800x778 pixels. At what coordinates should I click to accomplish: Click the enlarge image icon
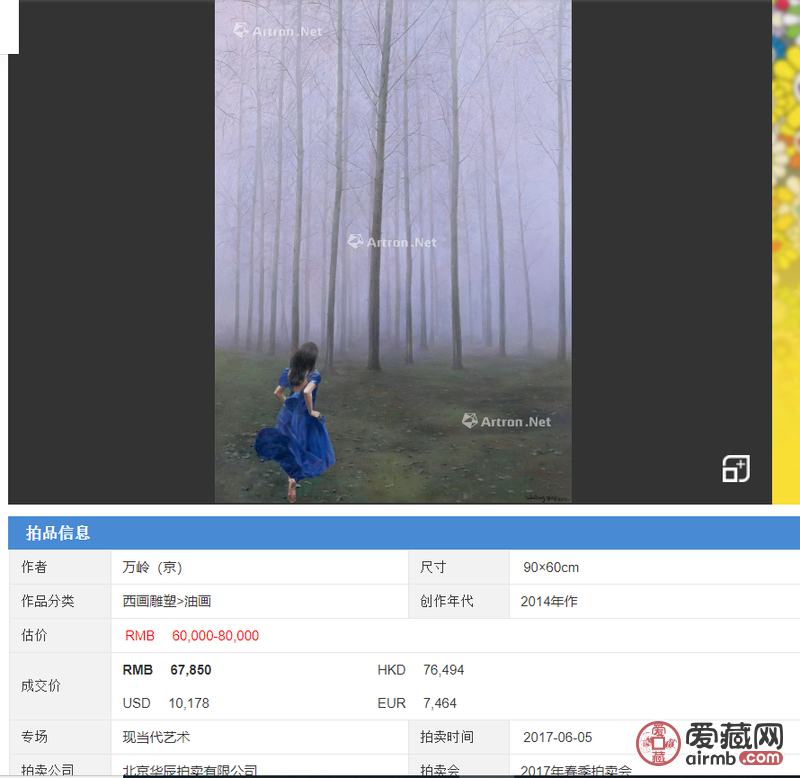[736, 468]
